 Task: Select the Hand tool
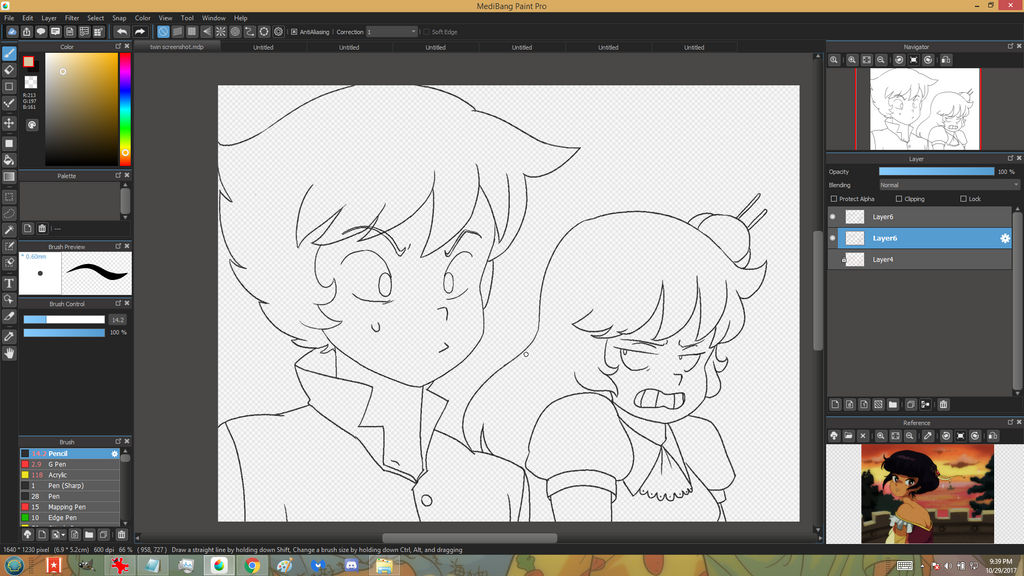pyautogui.click(x=9, y=353)
